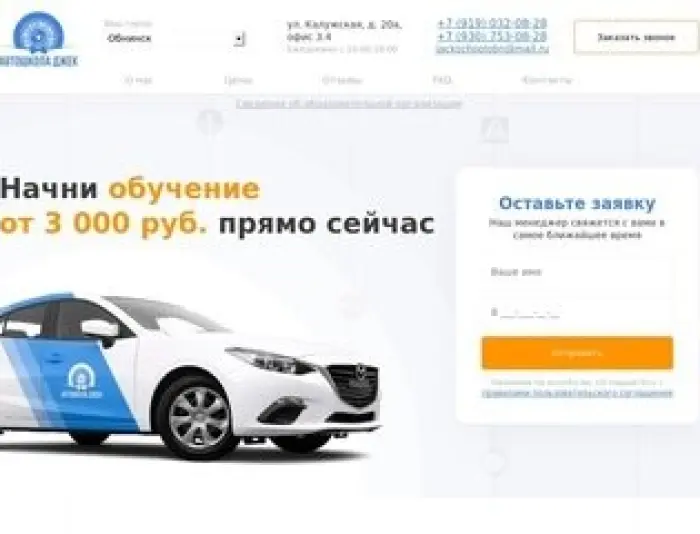Open the email address link
The height and width of the screenshot is (534, 700).
pyautogui.click(x=492, y=48)
